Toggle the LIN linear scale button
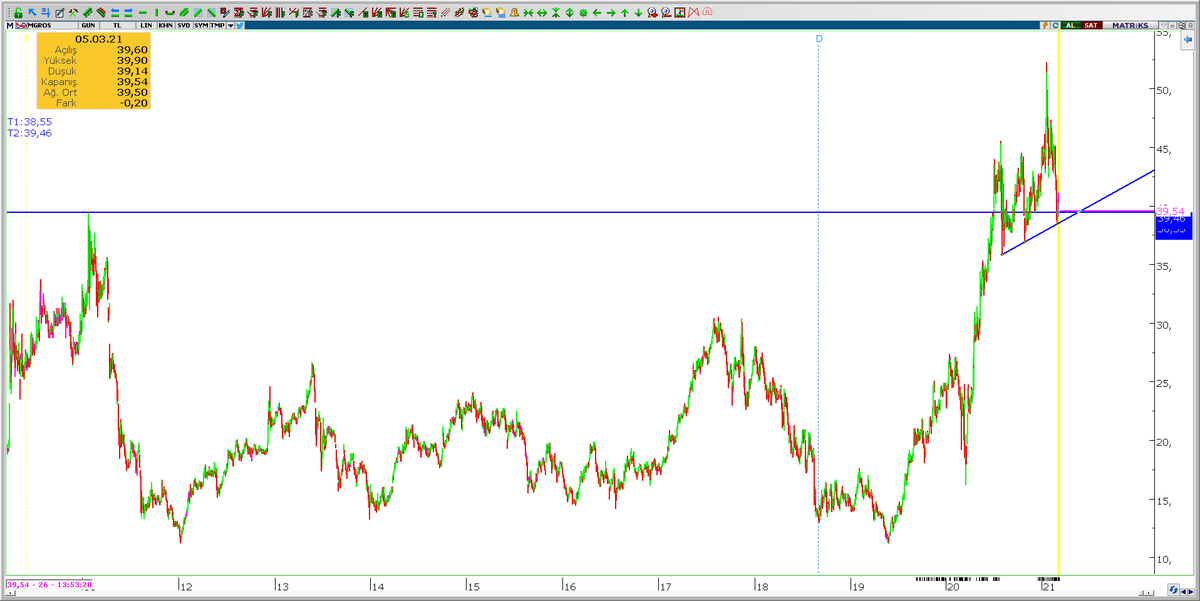The image size is (1200, 601). pyautogui.click(x=147, y=25)
